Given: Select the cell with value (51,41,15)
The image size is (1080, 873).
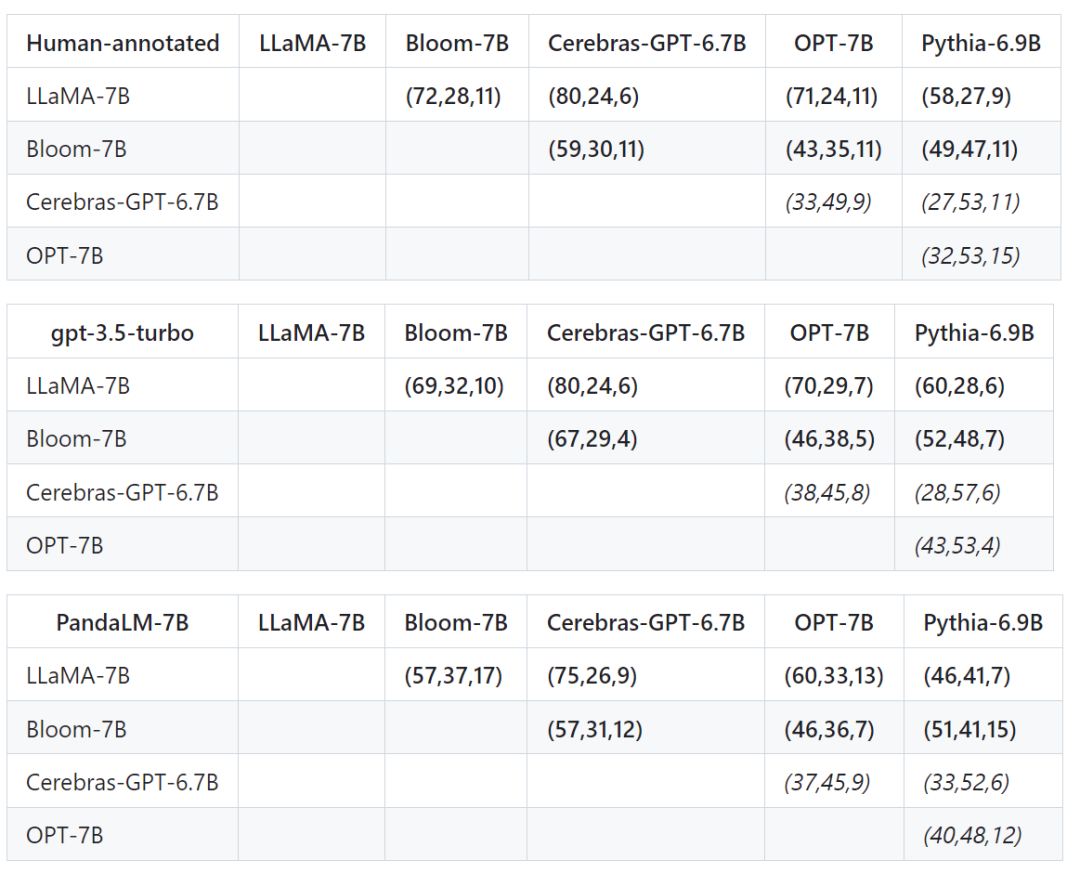Looking at the screenshot, I should (x=970, y=729).
